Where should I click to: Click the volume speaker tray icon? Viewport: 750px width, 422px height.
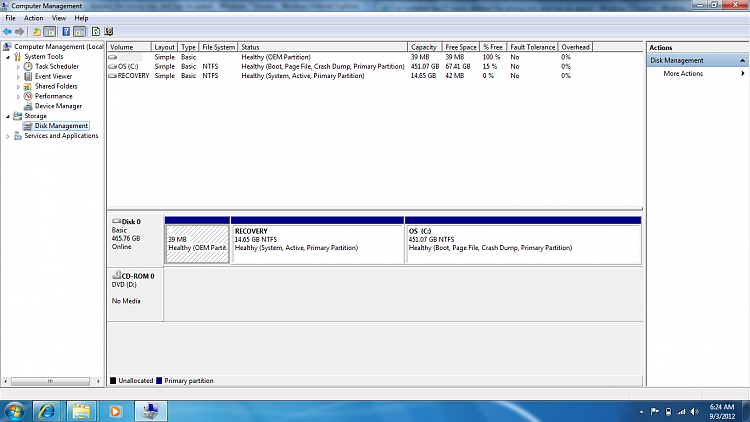coord(695,411)
